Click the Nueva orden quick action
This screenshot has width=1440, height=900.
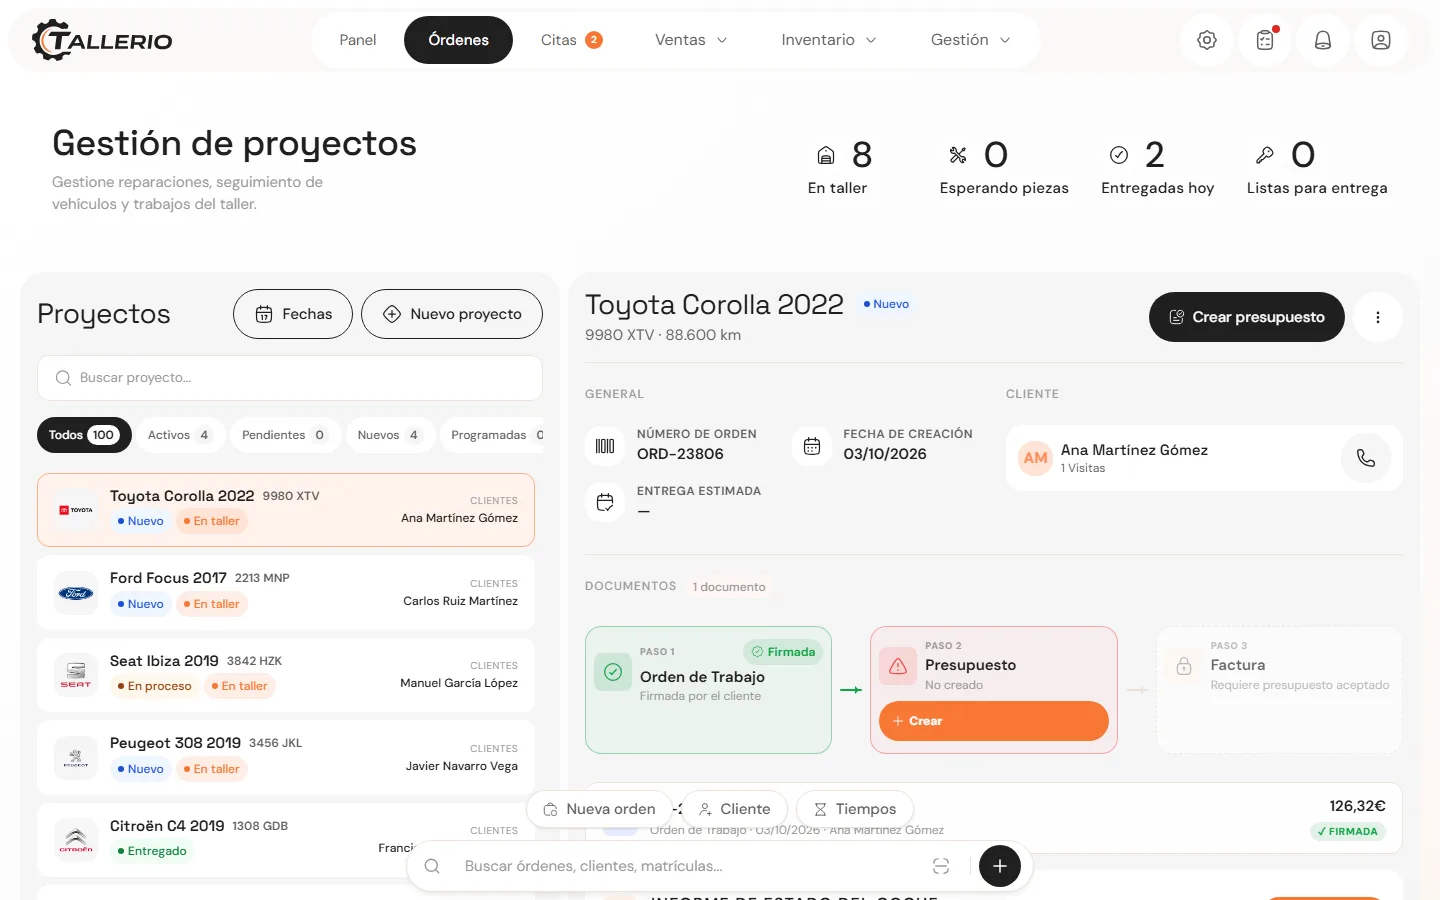pos(599,809)
